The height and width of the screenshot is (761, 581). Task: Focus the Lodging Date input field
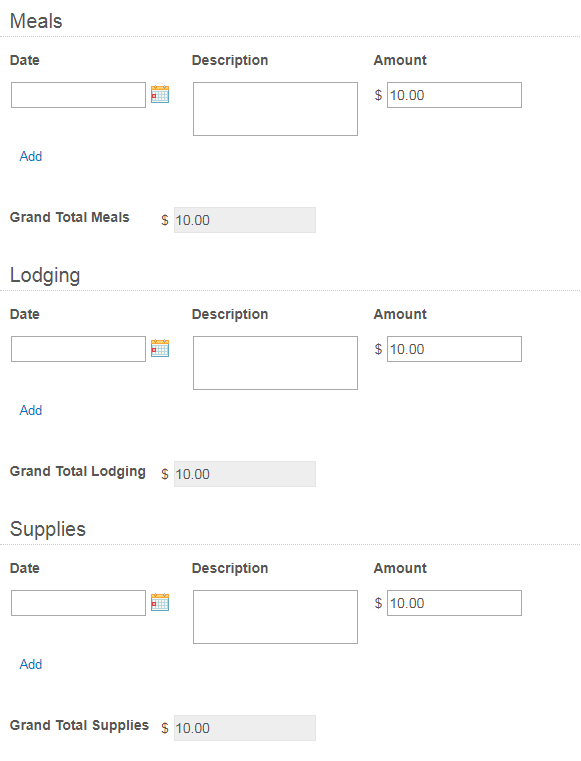tap(78, 349)
